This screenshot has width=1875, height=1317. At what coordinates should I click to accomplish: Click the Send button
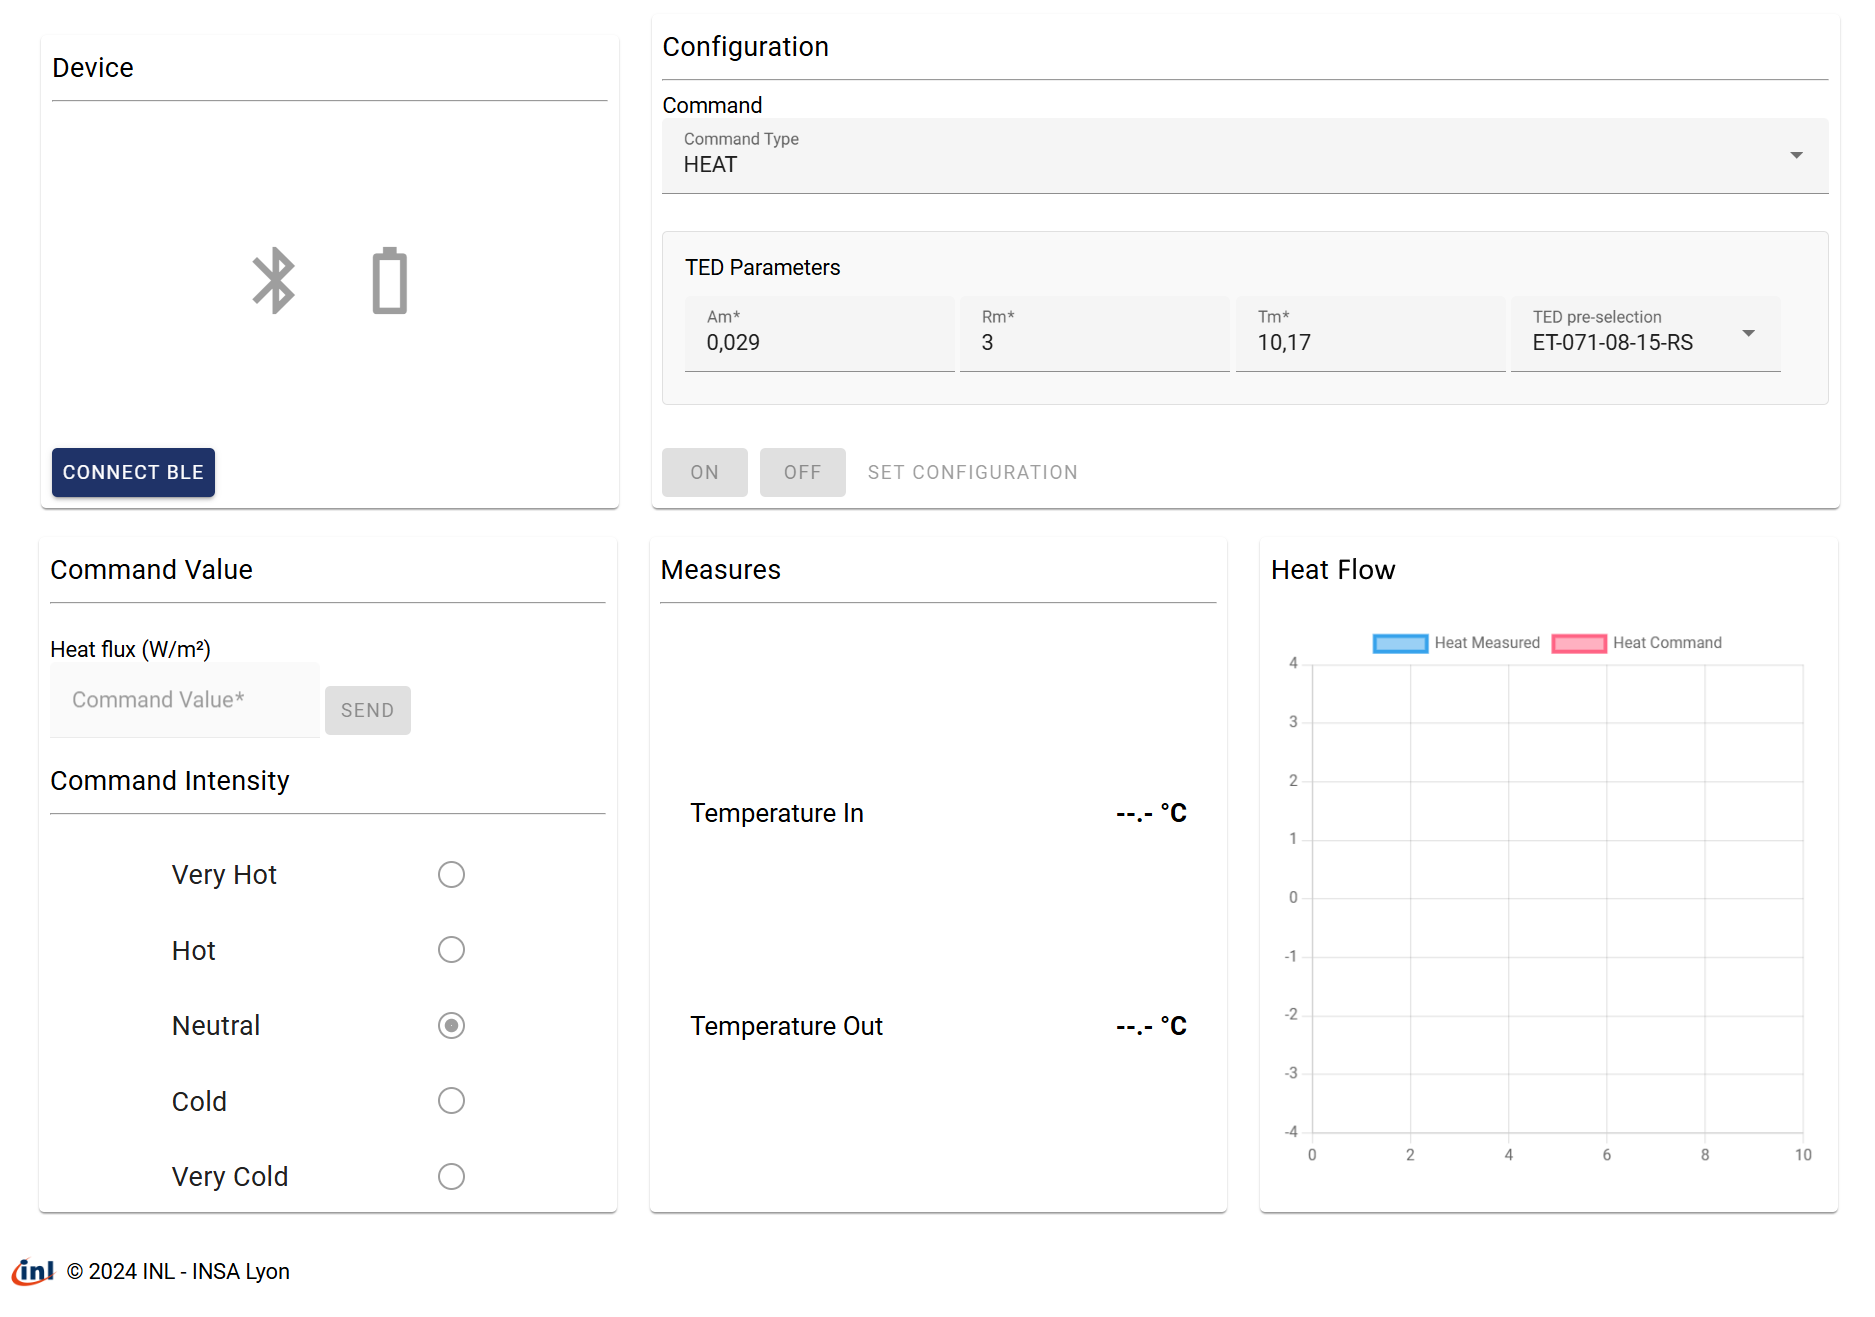click(x=367, y=711)
